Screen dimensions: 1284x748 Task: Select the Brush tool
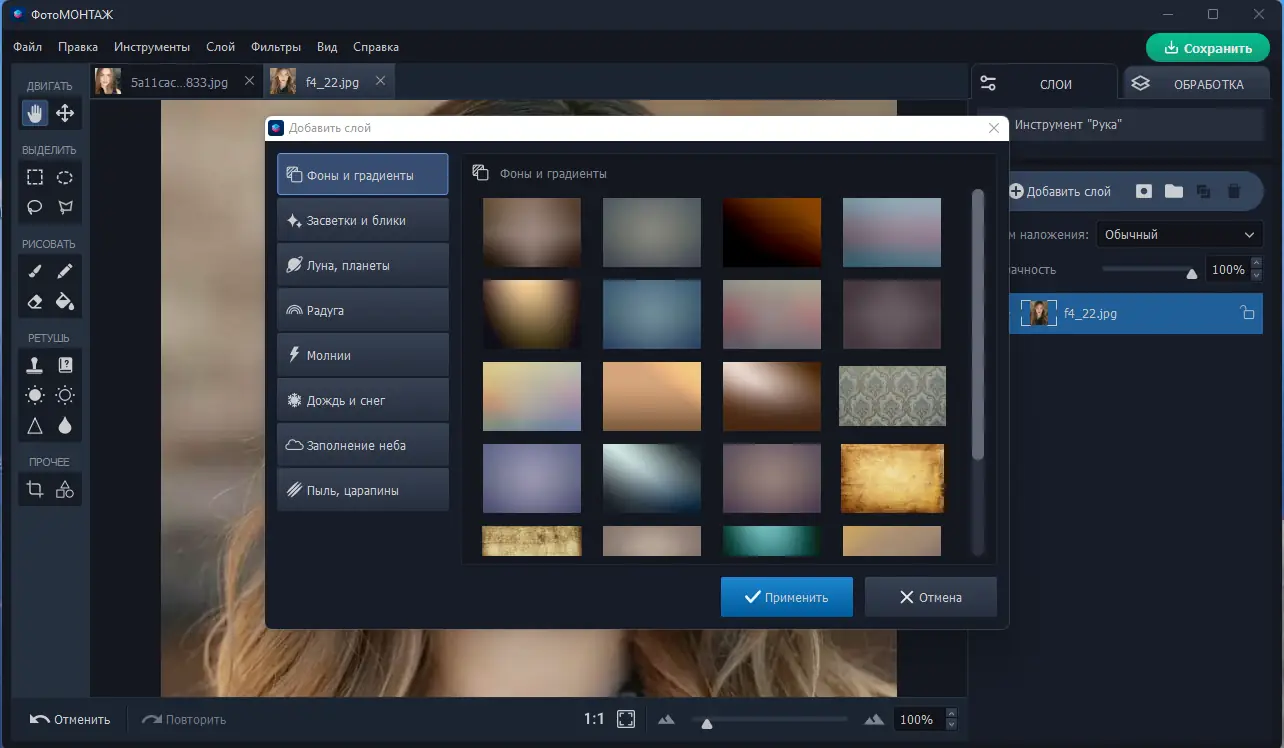(35, 271)
